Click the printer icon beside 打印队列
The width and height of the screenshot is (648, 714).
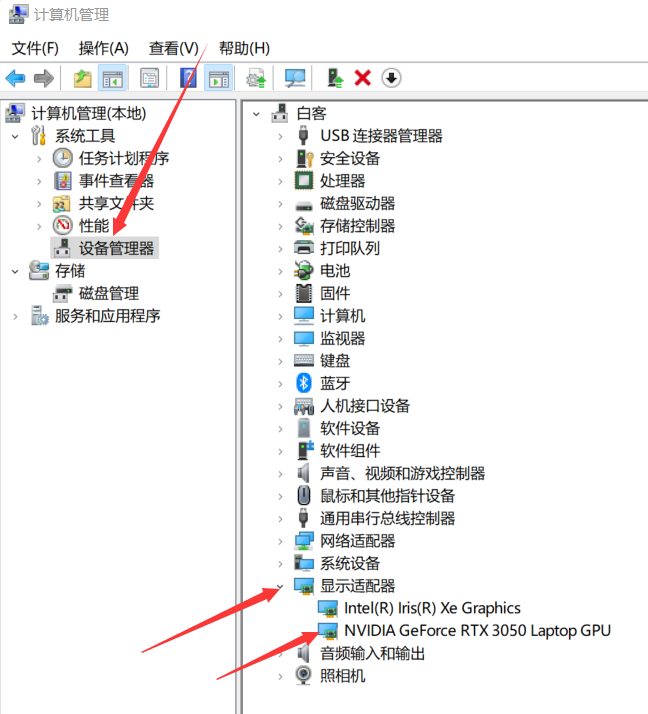pyautogui.click(x=304, y=248)
